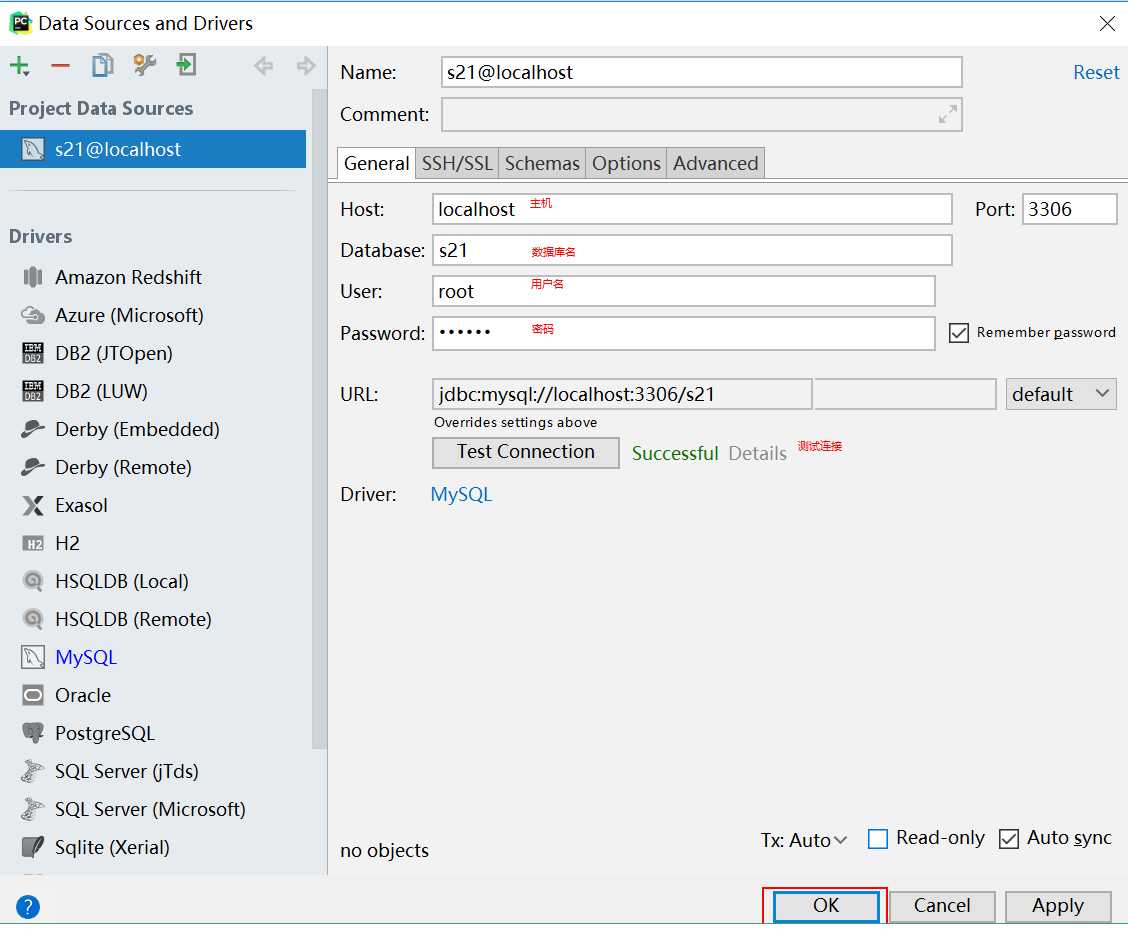The width and height of the screenshot is (1128, 932).
Task: Click the jdbc URL input field
Action: click(x=622, y=394)
